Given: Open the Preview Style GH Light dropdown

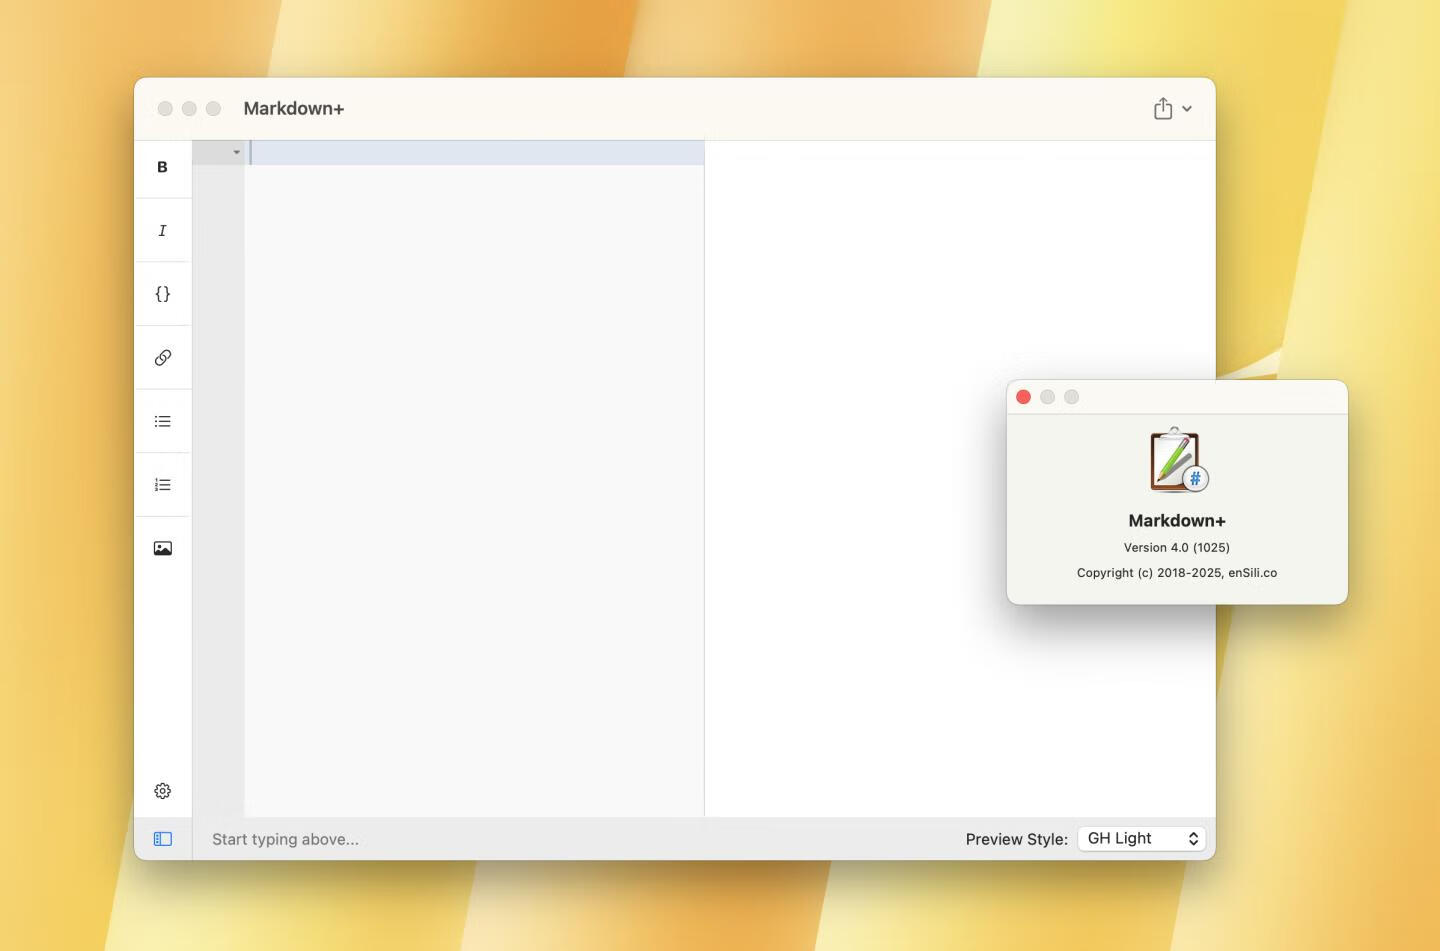Looking at the screenshot, I should [1141, 838].
